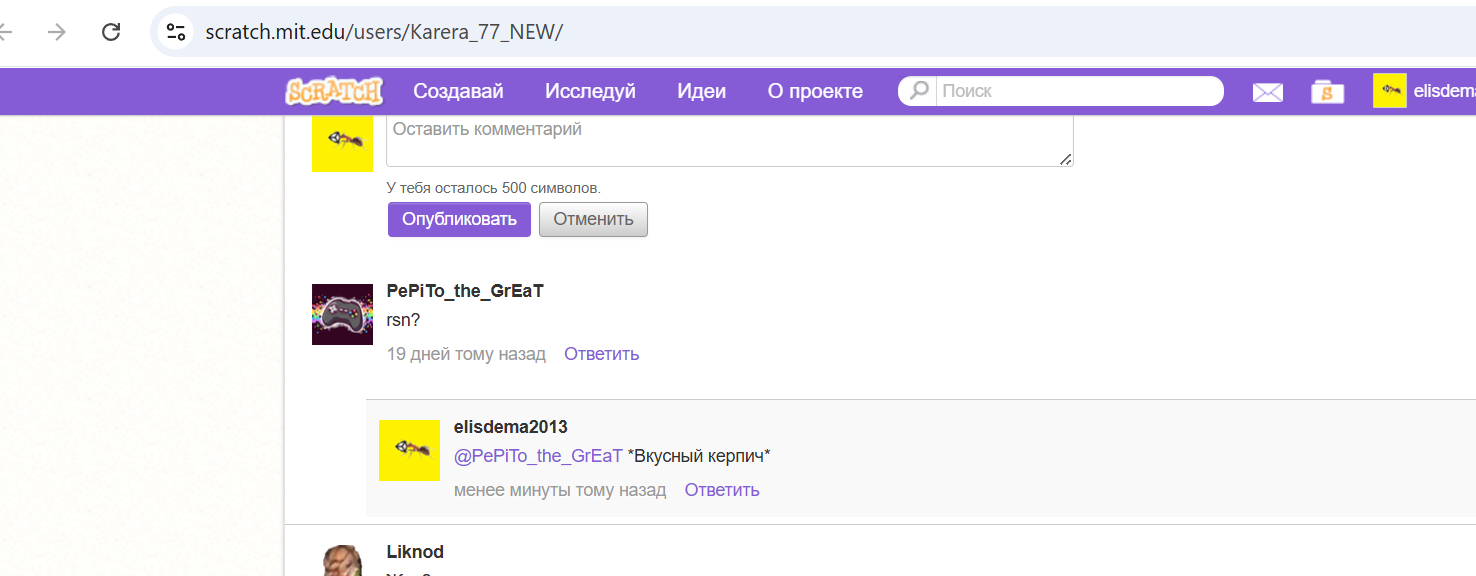Open the messages envelope icon
Image resolution: width=1476 pixels, height=576 pixels.
(1268, 92)
